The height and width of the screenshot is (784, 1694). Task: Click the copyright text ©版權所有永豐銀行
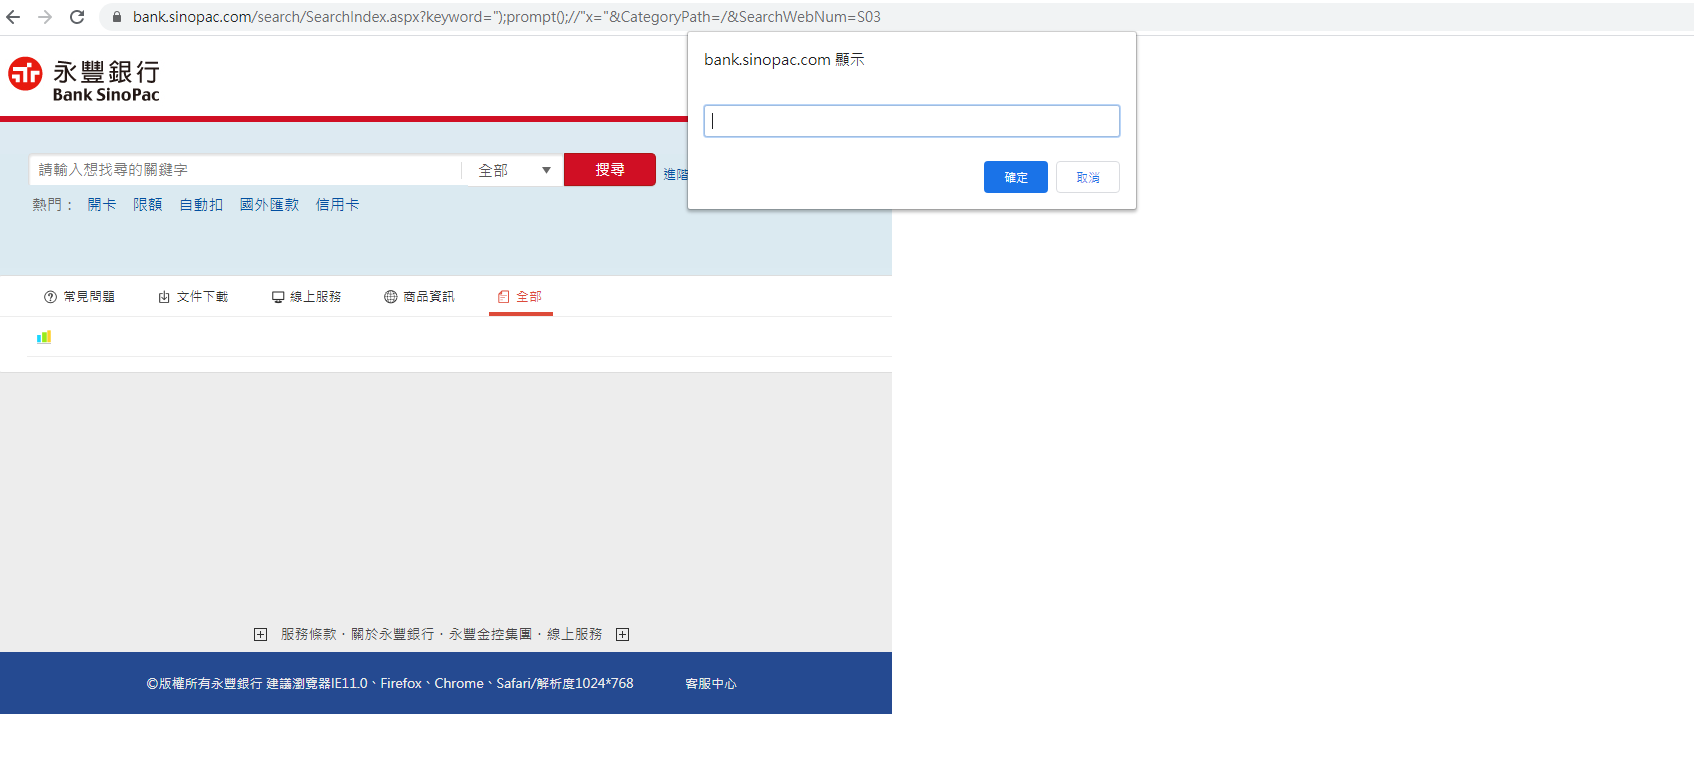[204, 684]
